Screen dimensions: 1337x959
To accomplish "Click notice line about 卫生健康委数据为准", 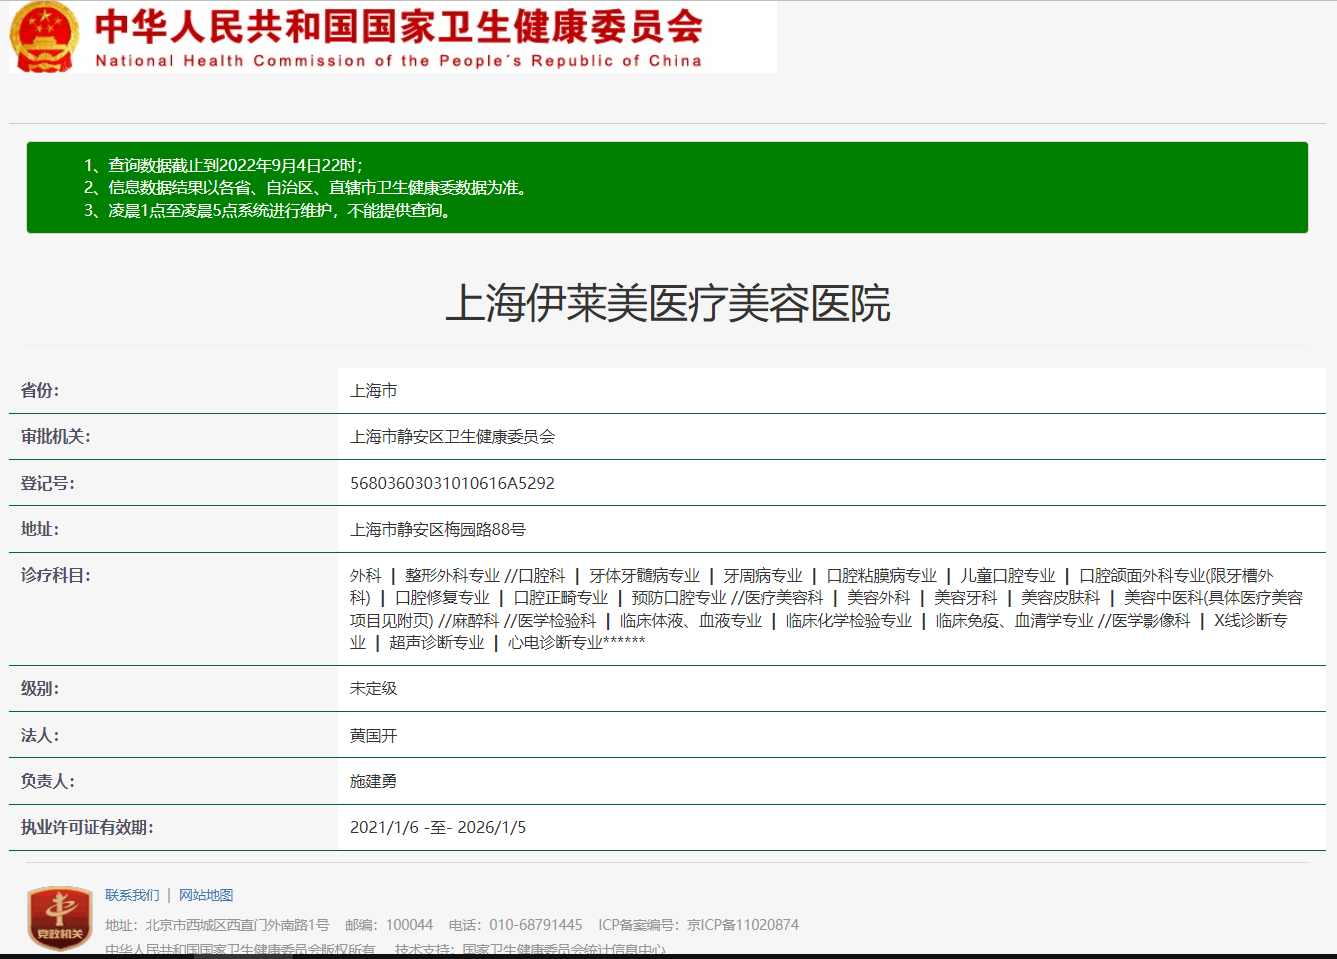I will (x=305, y=188).
